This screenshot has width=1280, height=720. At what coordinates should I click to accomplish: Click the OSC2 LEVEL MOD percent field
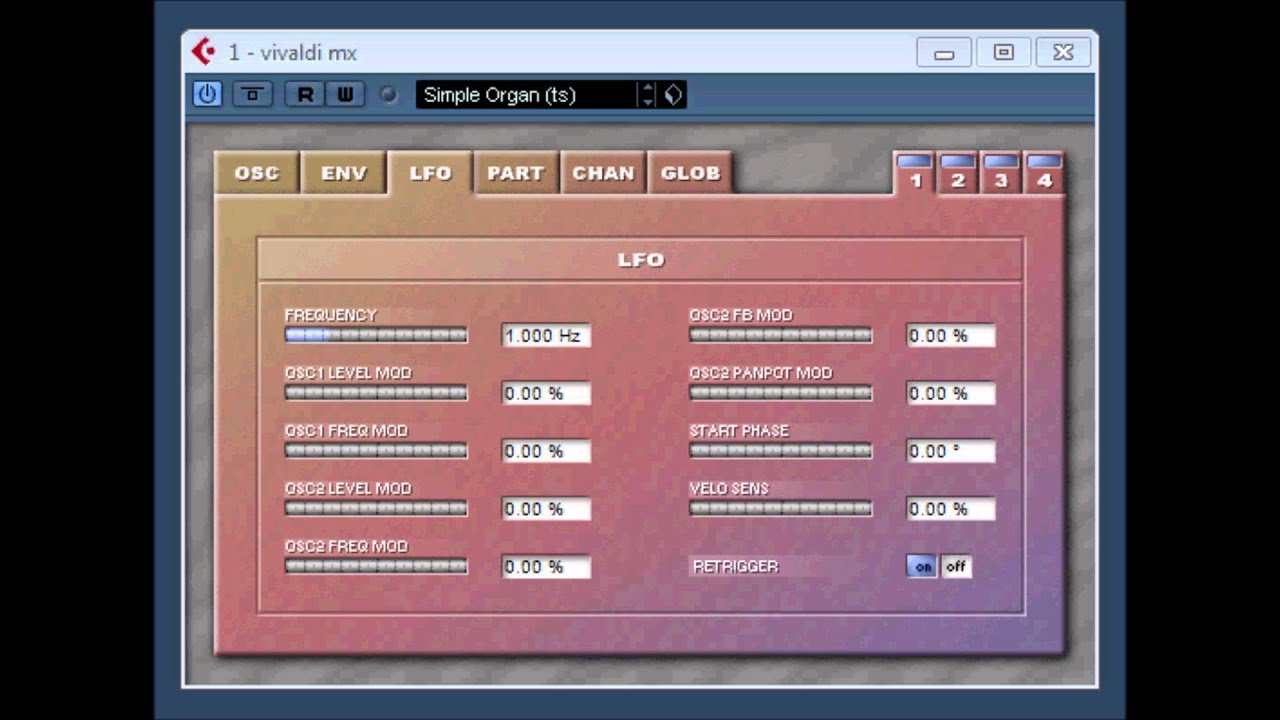[x=546, y=510]
